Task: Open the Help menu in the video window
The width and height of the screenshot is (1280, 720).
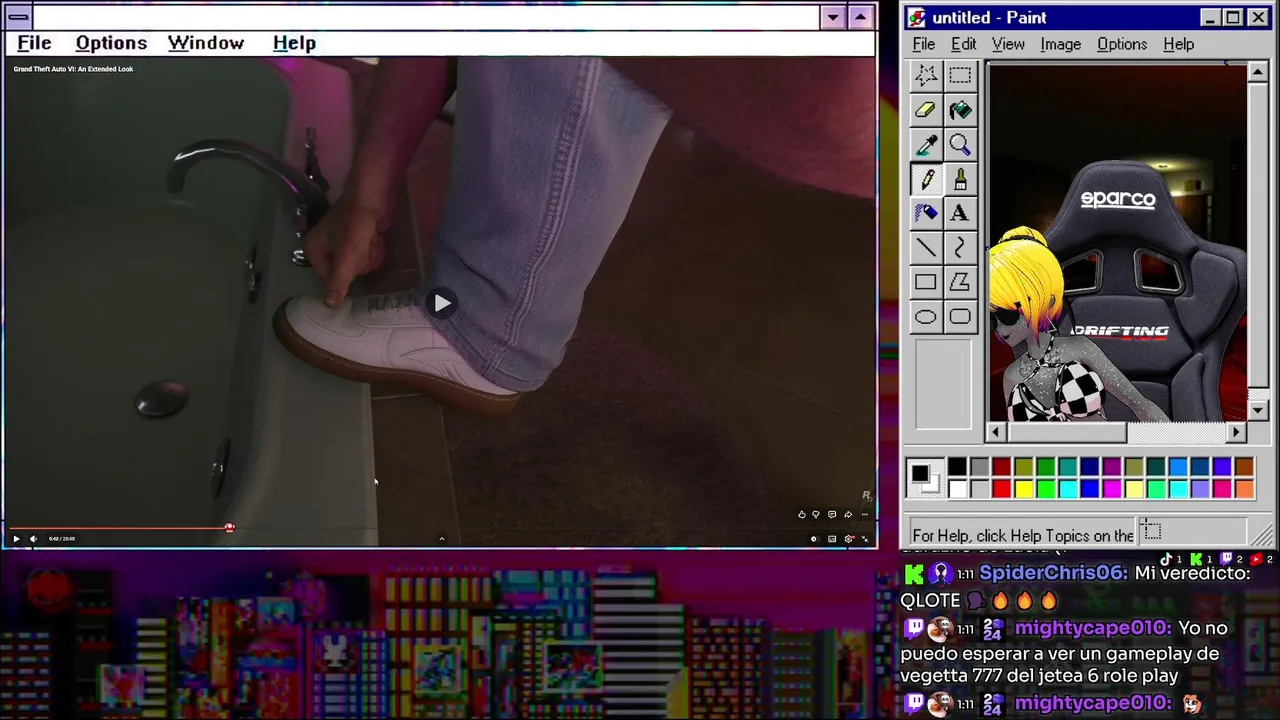Action: [294, 43]
